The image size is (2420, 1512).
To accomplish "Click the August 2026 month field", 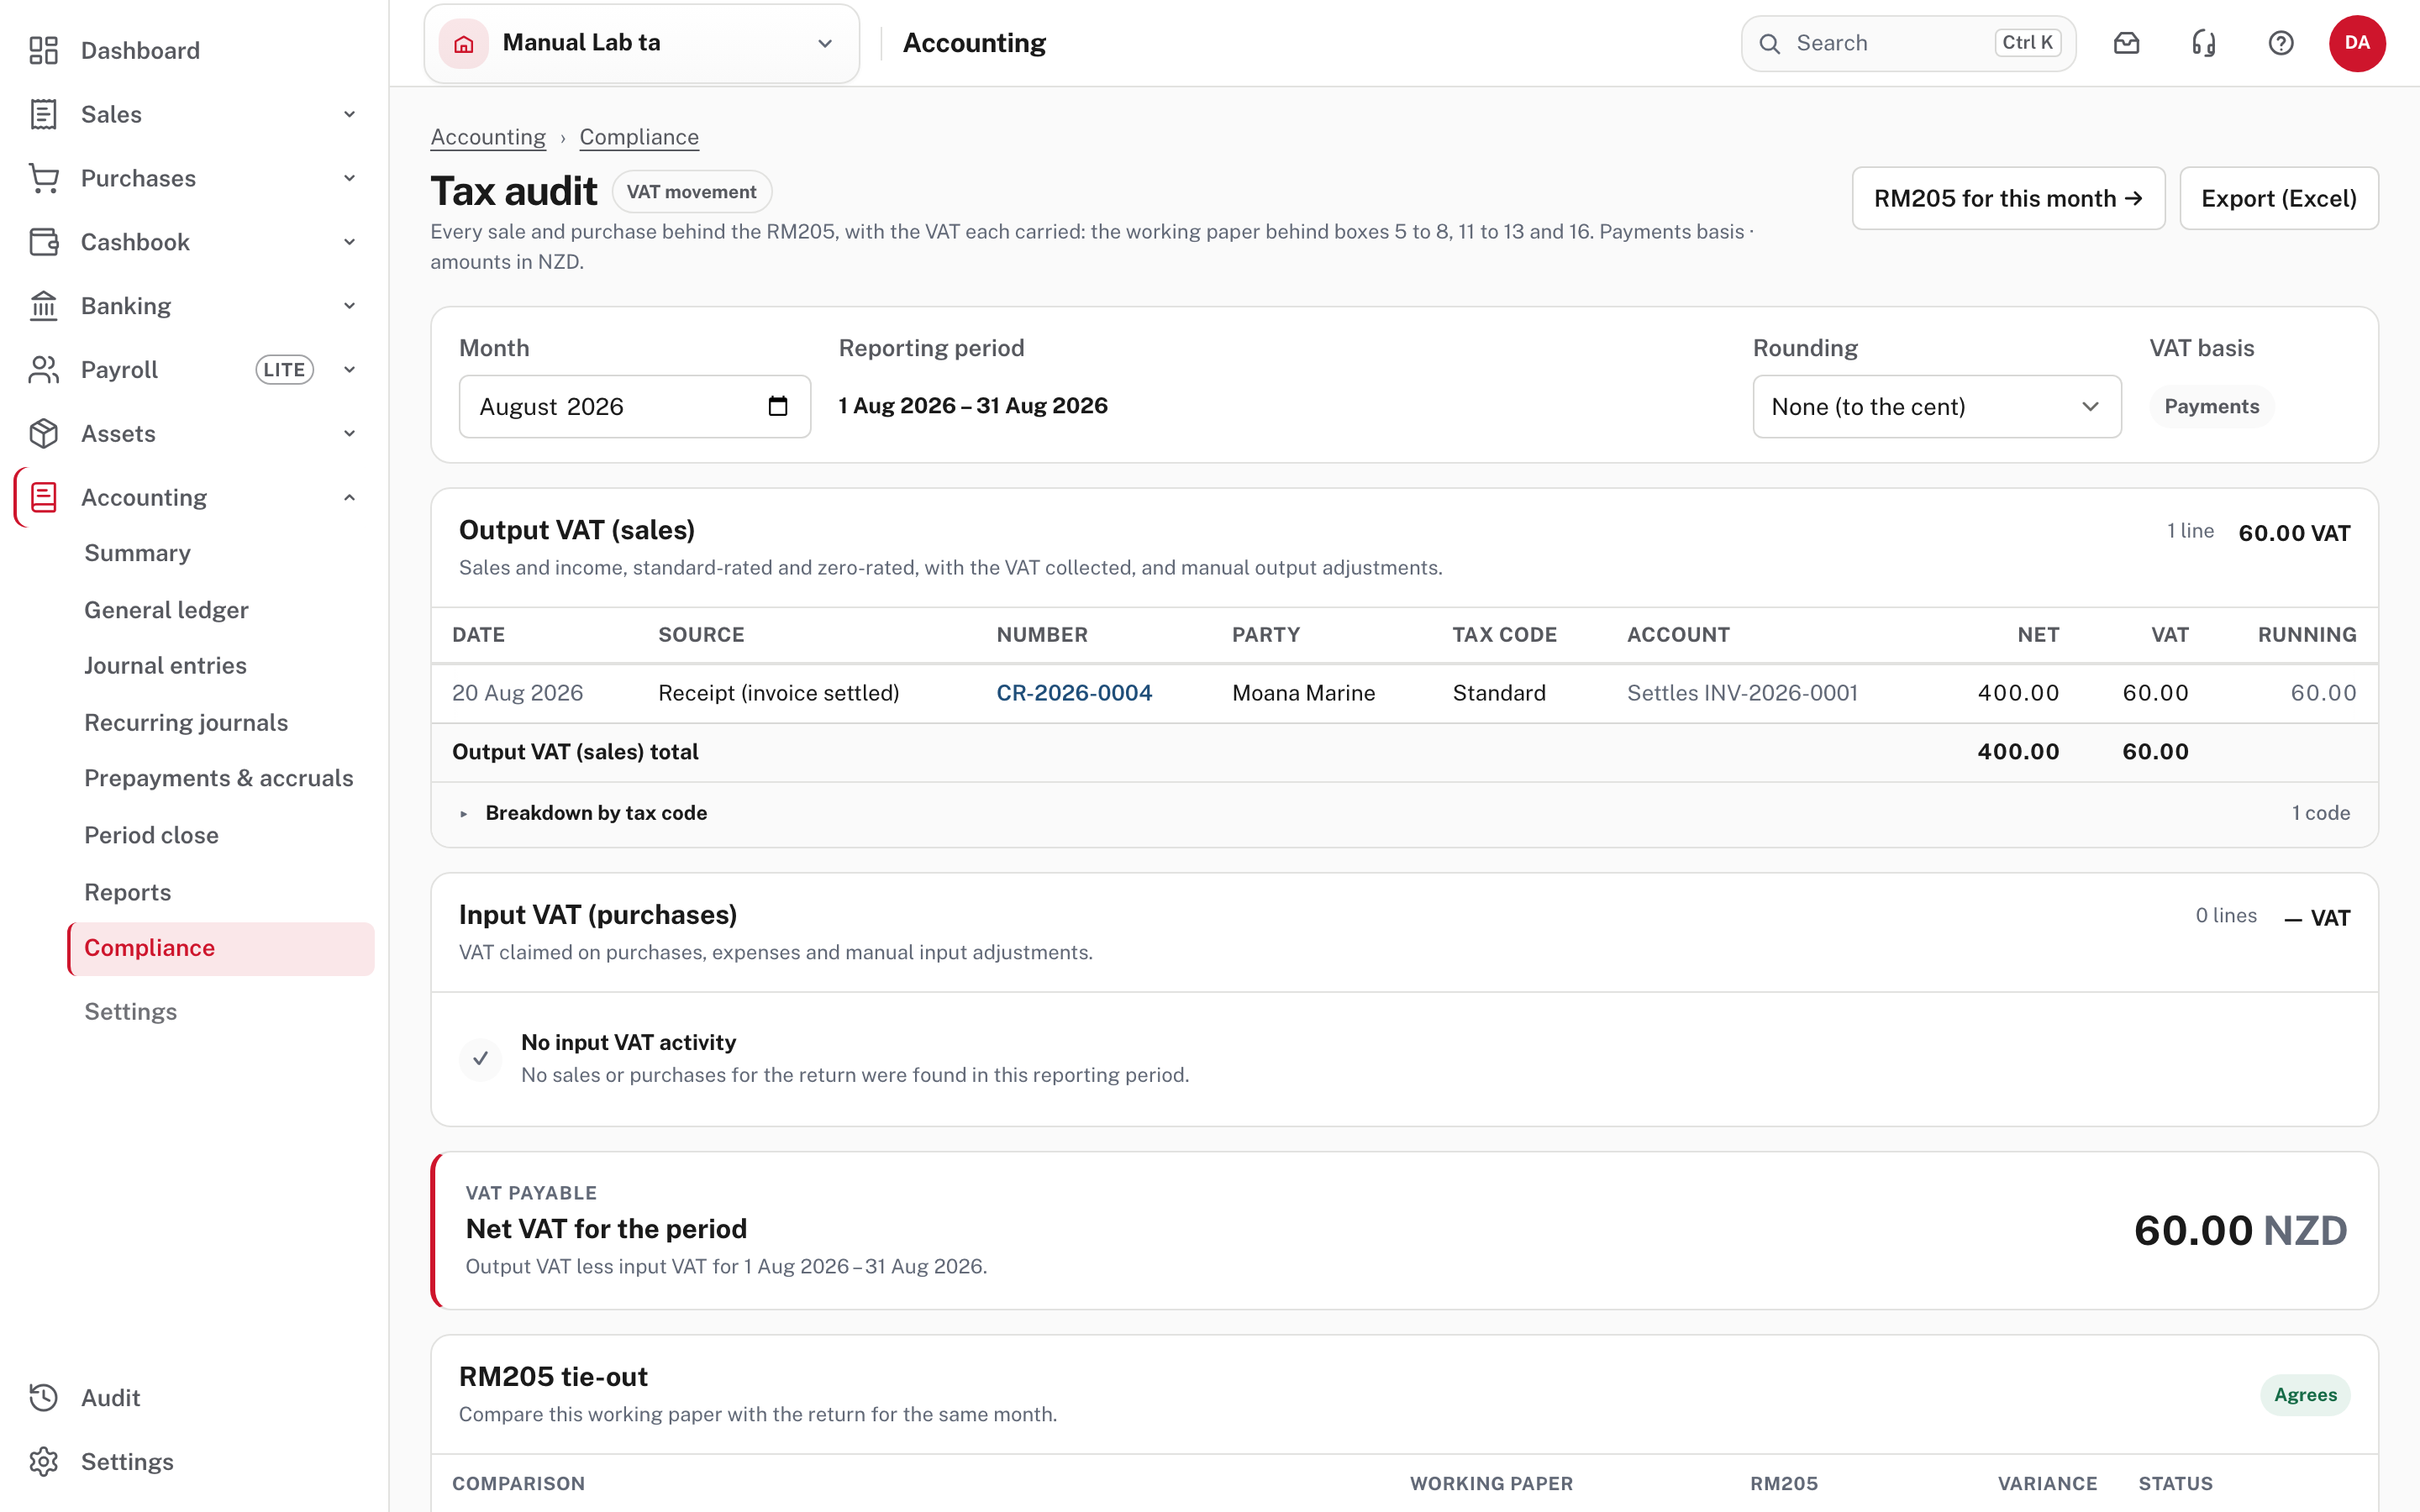I will click(x=634, y=406).
